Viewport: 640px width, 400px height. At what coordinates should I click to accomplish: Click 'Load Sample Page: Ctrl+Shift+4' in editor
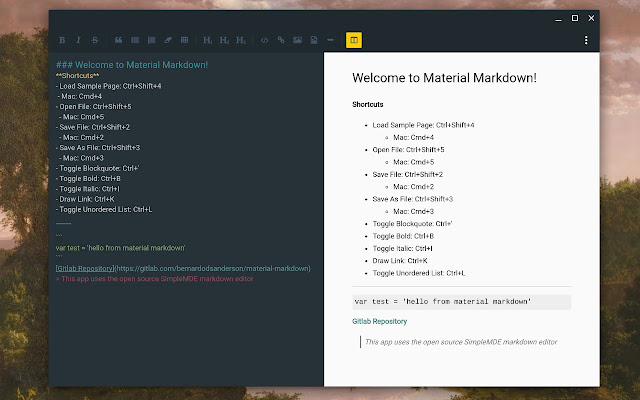109,86
